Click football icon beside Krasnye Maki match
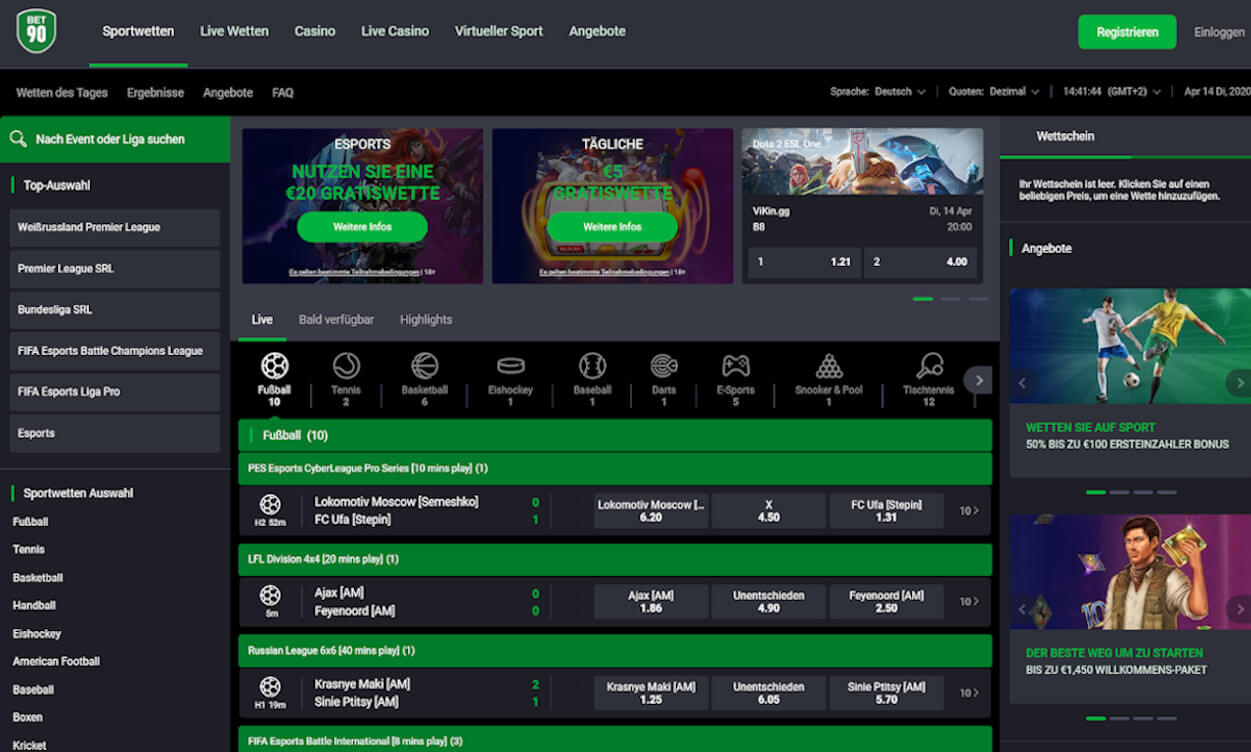This screenshot has height=752, width=1251. coord(270,687)
